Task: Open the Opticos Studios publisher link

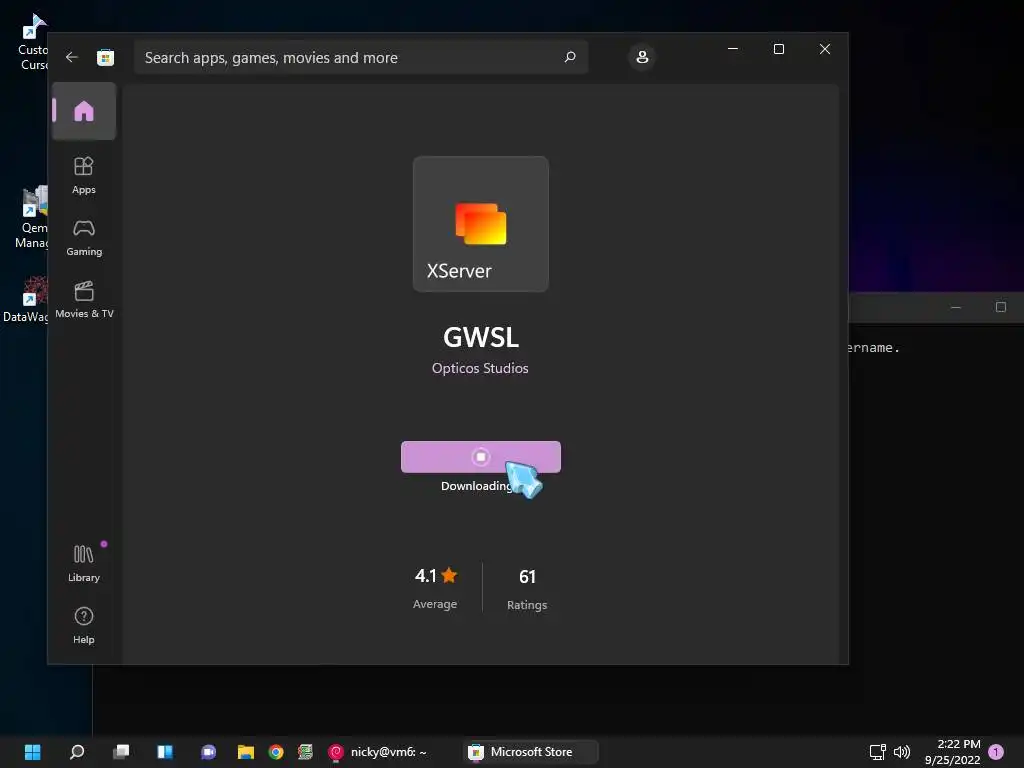Action: 480,368
